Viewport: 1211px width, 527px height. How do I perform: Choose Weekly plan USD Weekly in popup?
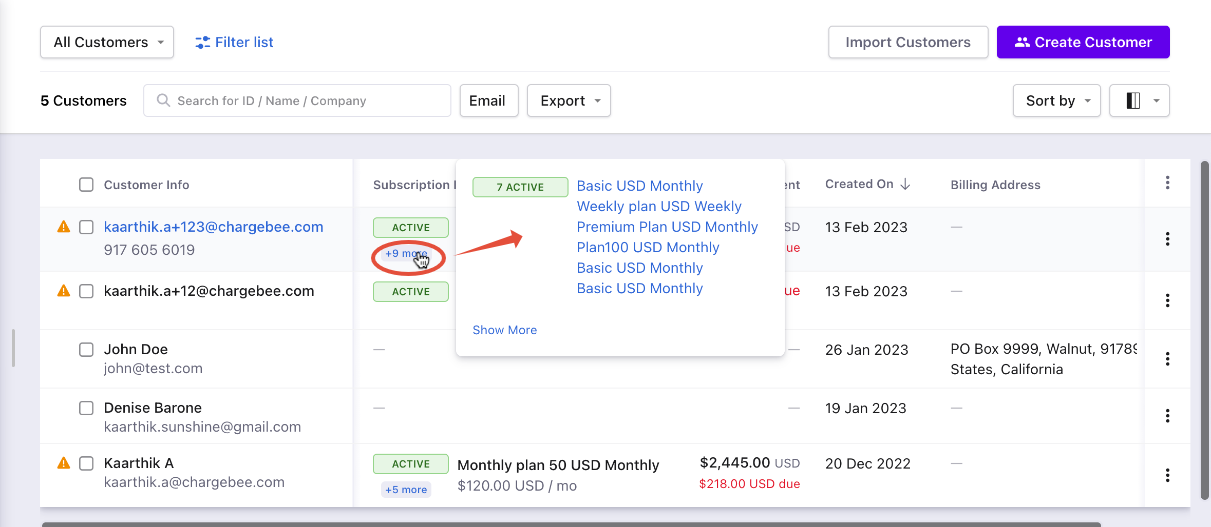coord(659,206)
